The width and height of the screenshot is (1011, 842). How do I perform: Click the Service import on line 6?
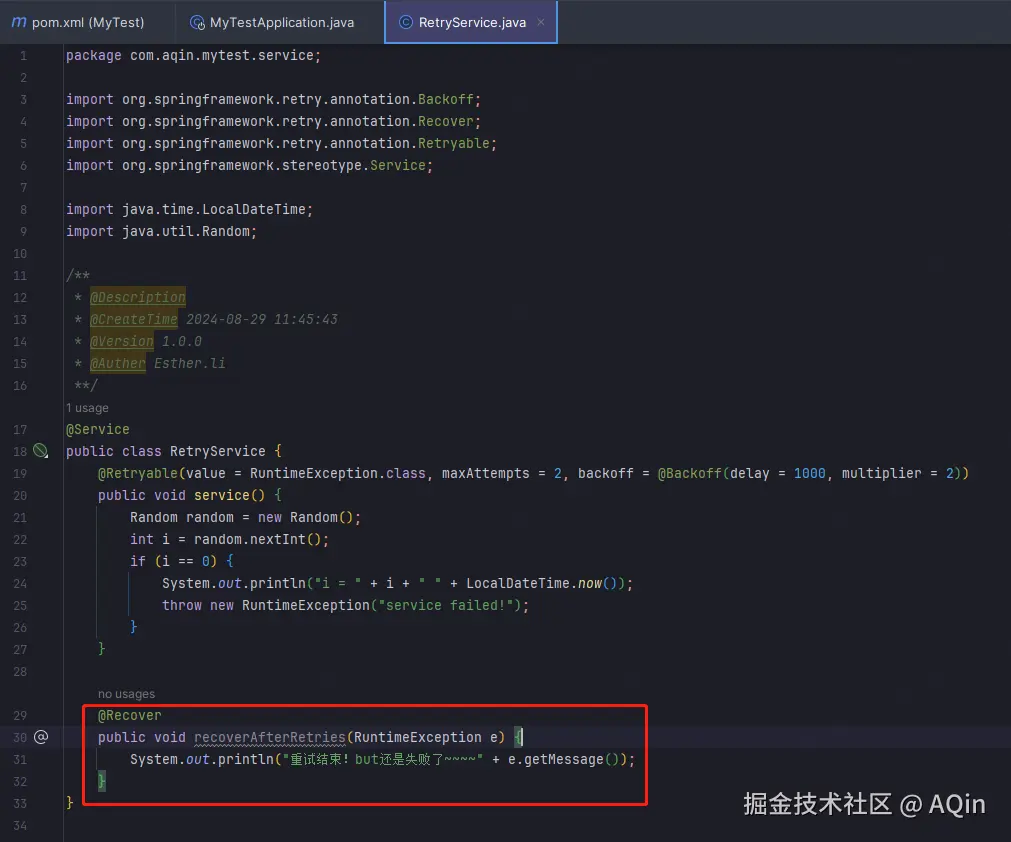(398, 165)
